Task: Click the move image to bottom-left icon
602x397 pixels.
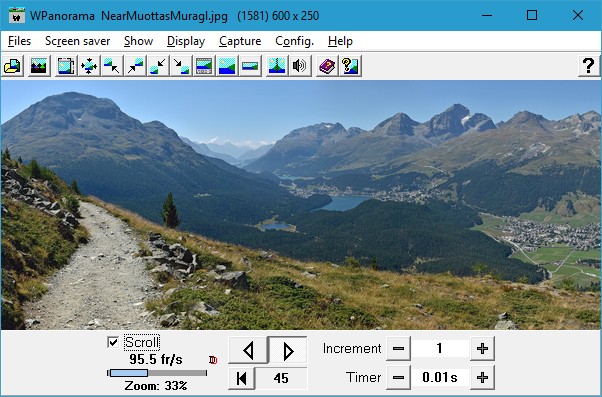Action: pyautogui.click(x=158, y=66)
